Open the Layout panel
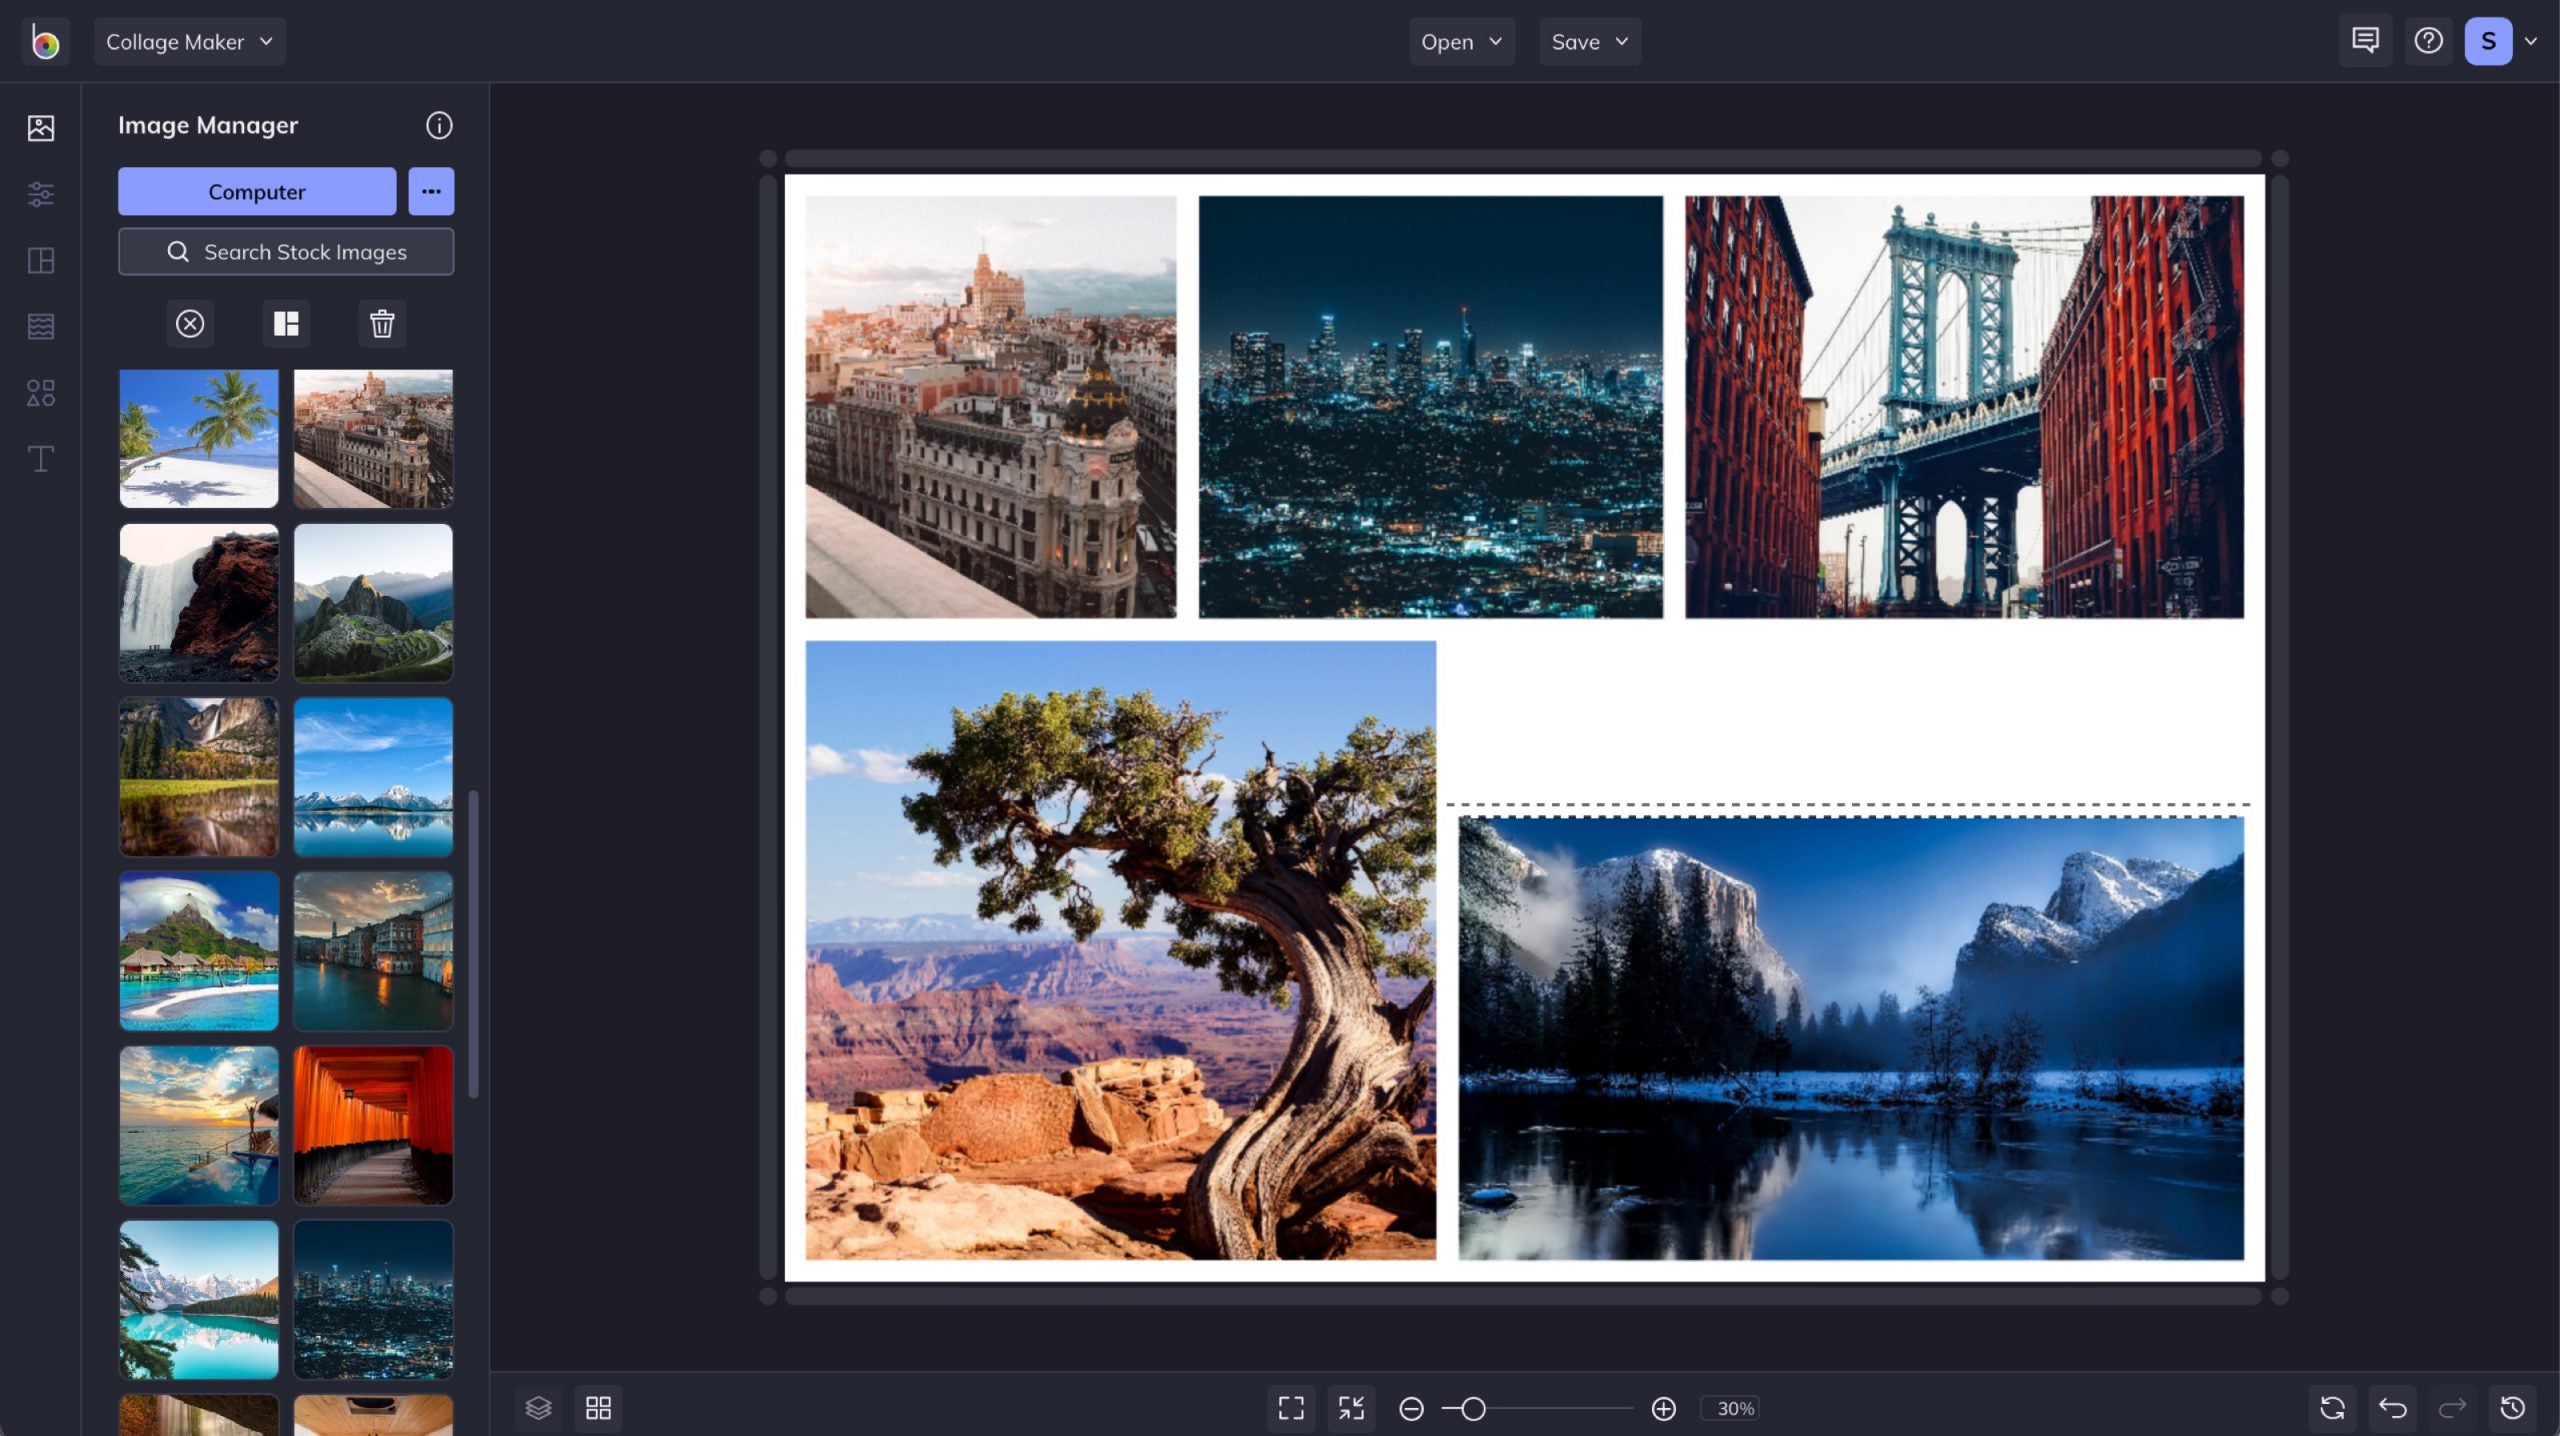The image size is (2560, 1436). [41, 261]
